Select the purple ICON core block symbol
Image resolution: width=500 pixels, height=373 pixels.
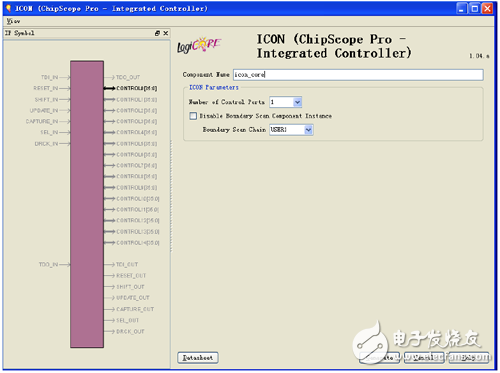[x=87, y=204]
